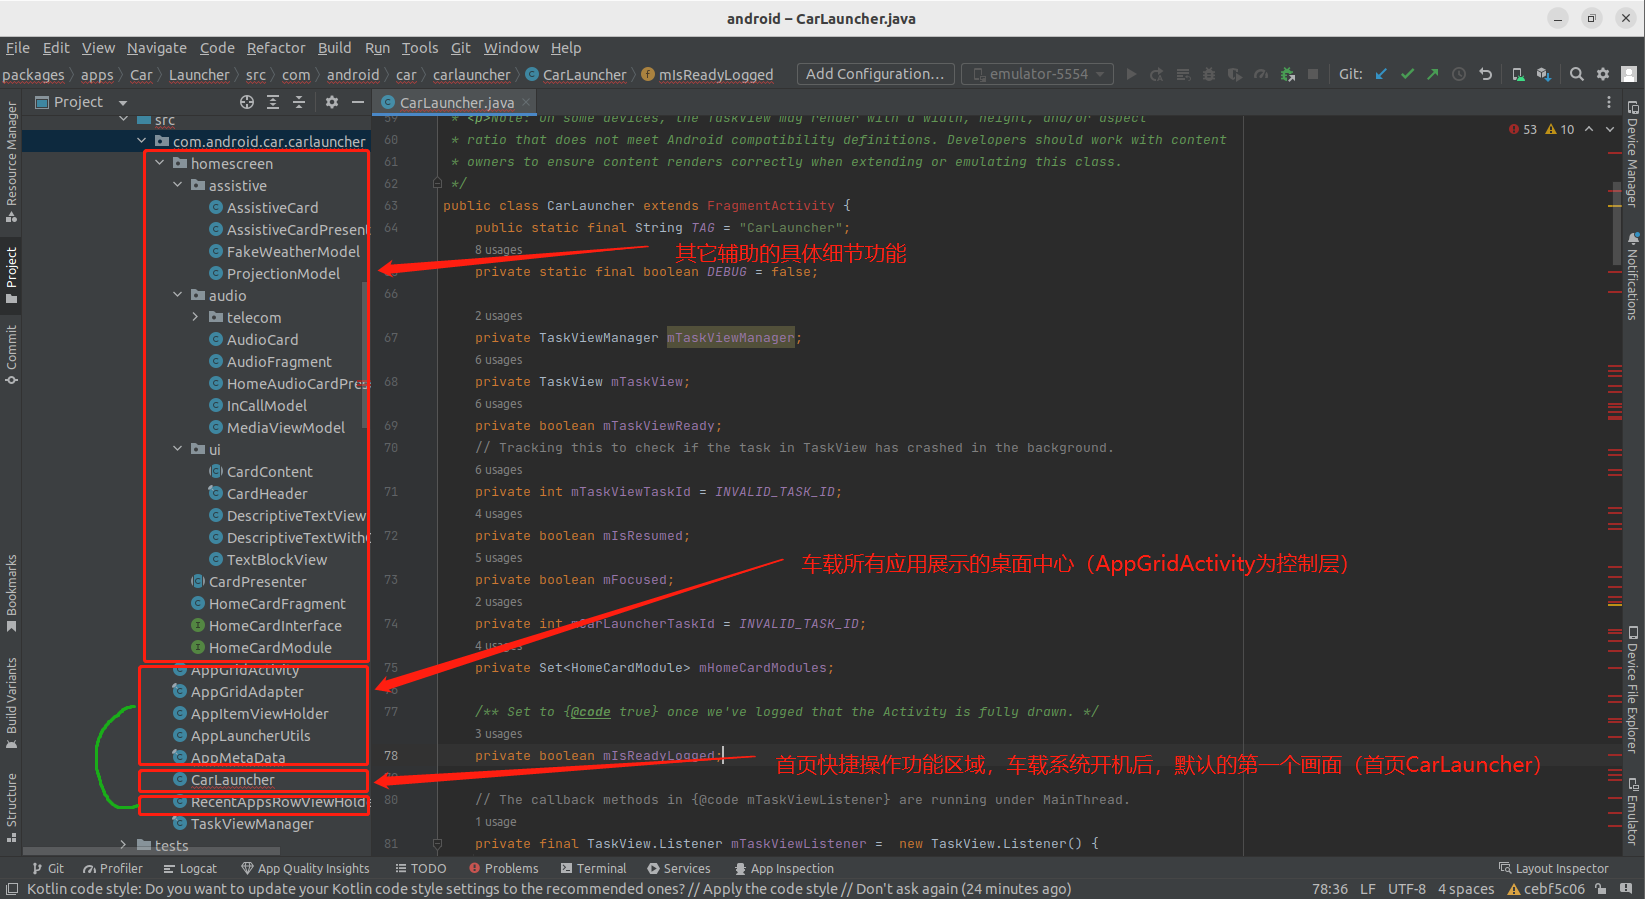Viewport: 1645px width, 899px height.
Task: Click the Profile app gauge icon
Action: 1261,74
